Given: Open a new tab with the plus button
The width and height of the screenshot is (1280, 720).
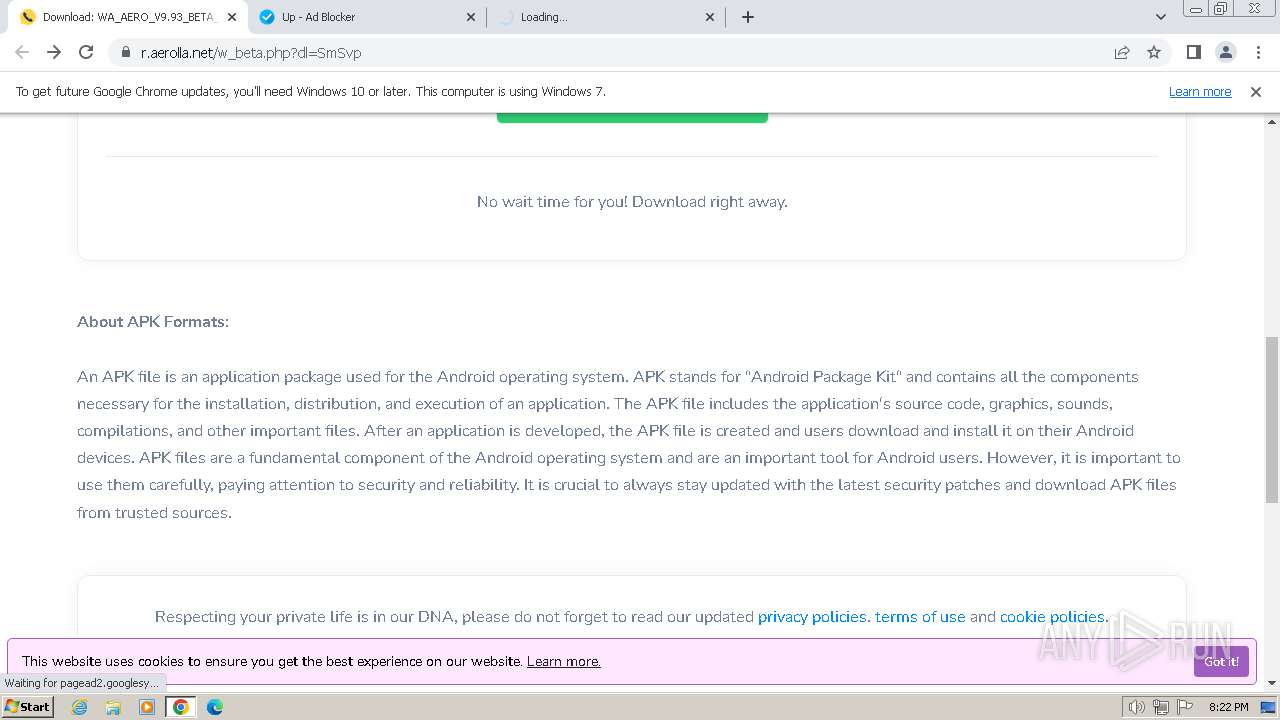Looking at the screenshot, I should 748,17.
